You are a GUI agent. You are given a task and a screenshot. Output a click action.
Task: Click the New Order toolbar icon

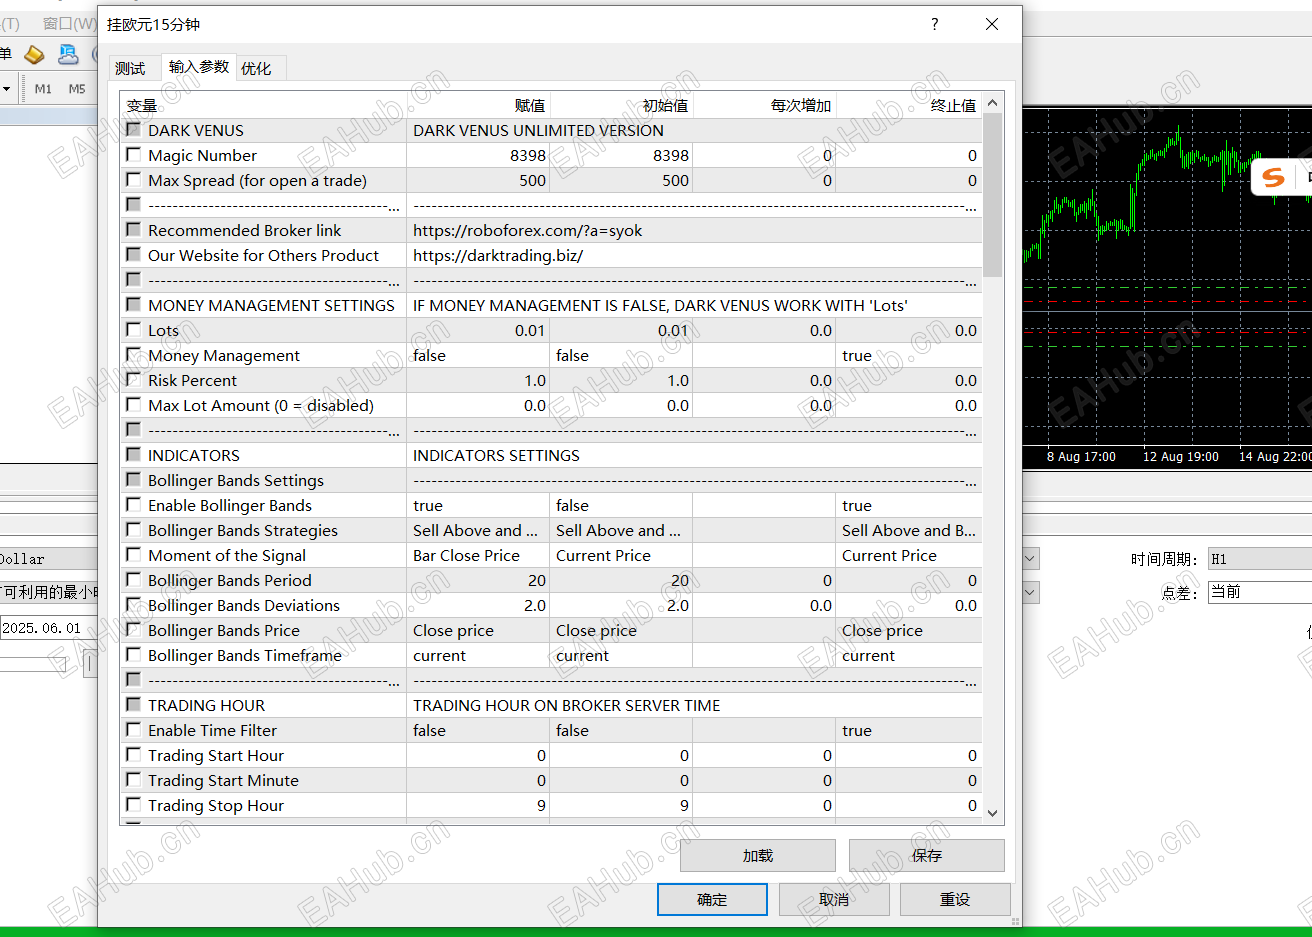(x=7, y=54)
